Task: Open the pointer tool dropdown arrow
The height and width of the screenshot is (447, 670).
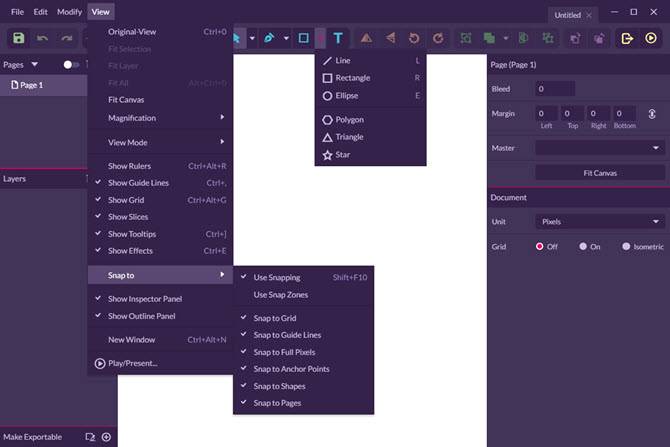Action: point(252,38)
